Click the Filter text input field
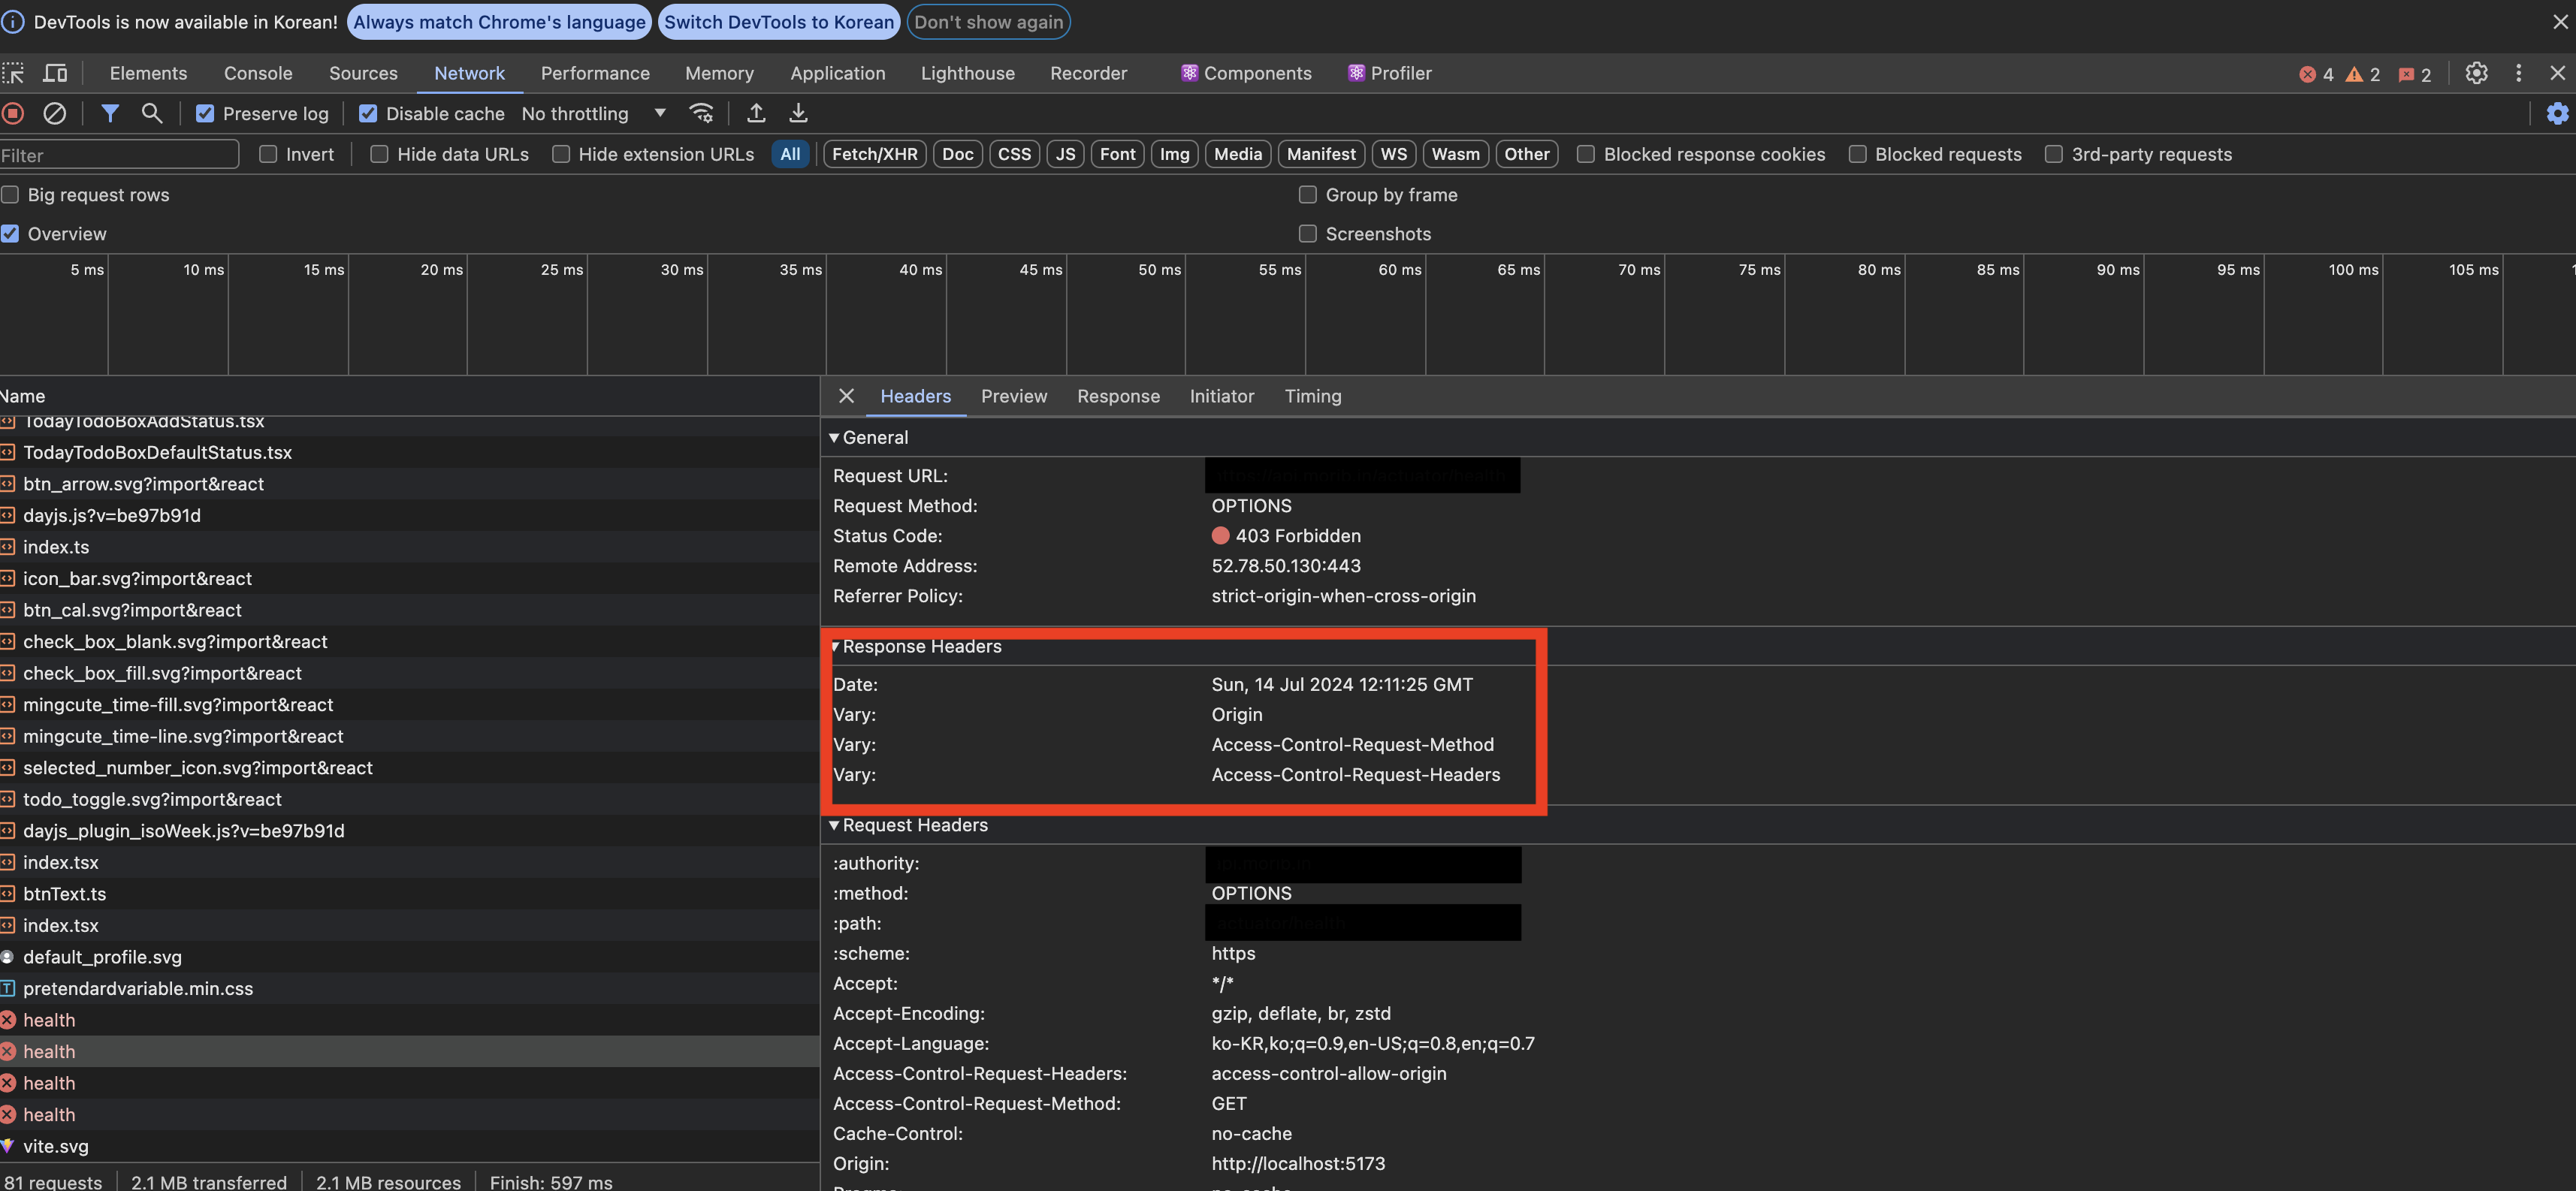The image size is (2576, 1191). (x=118, y=155)
